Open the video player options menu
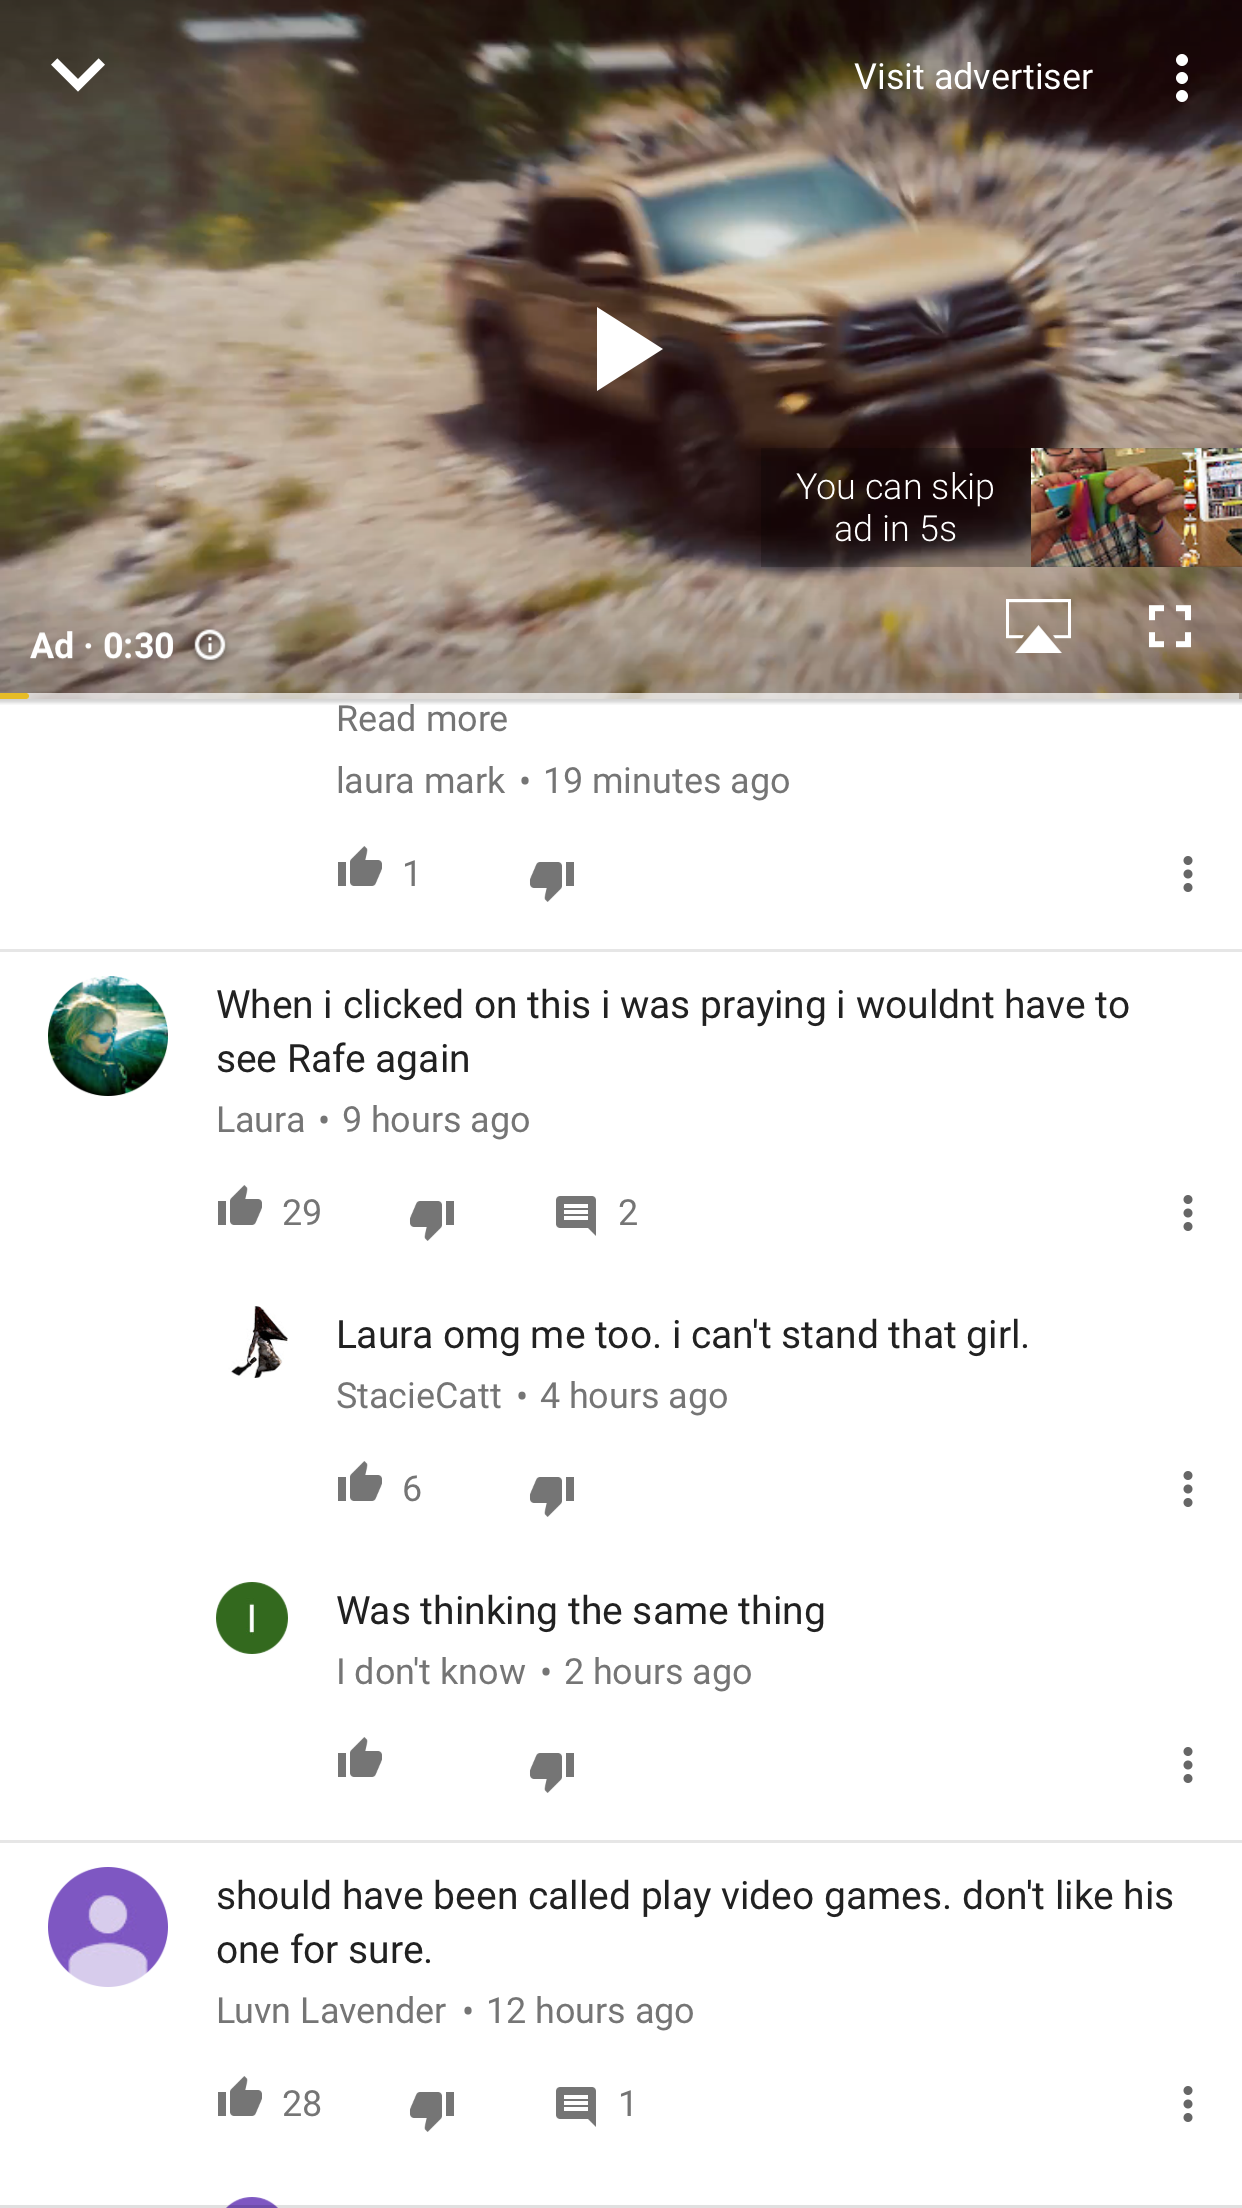Viewport: 1242px width, 2208px height. pyautogui.click(x=1182, y=78)
